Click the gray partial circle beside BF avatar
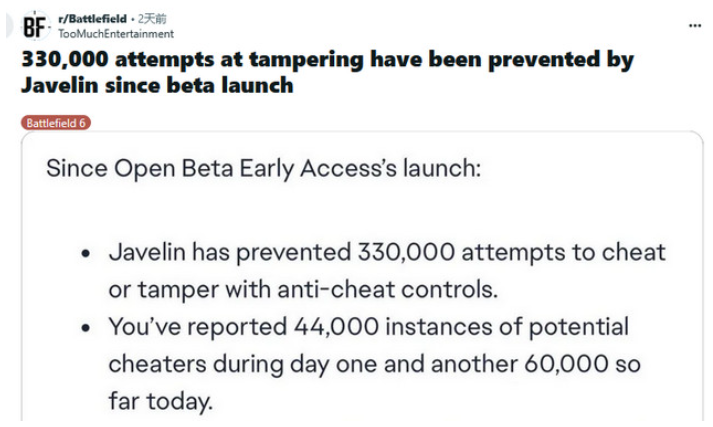Viewport: 713px width, 427px height. [10, 26]
